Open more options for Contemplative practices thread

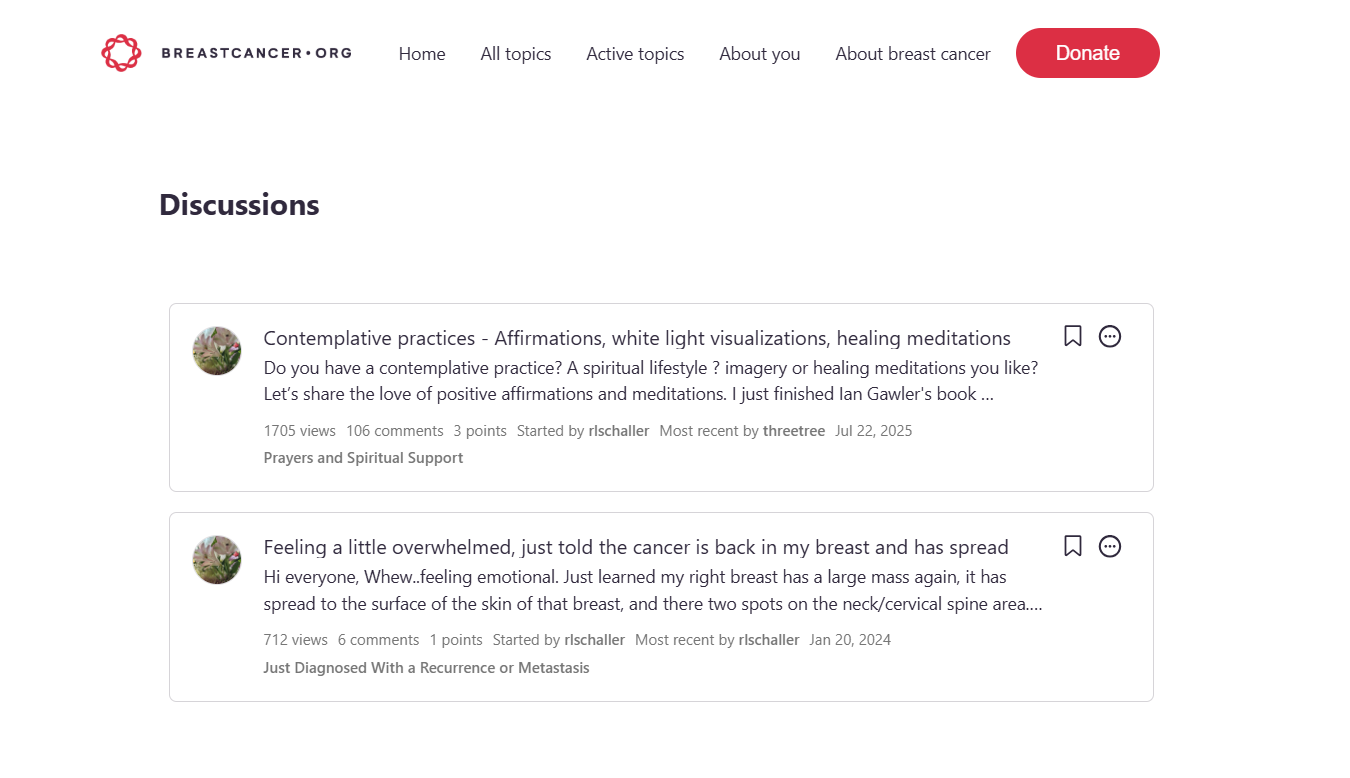pos(1110,336)
